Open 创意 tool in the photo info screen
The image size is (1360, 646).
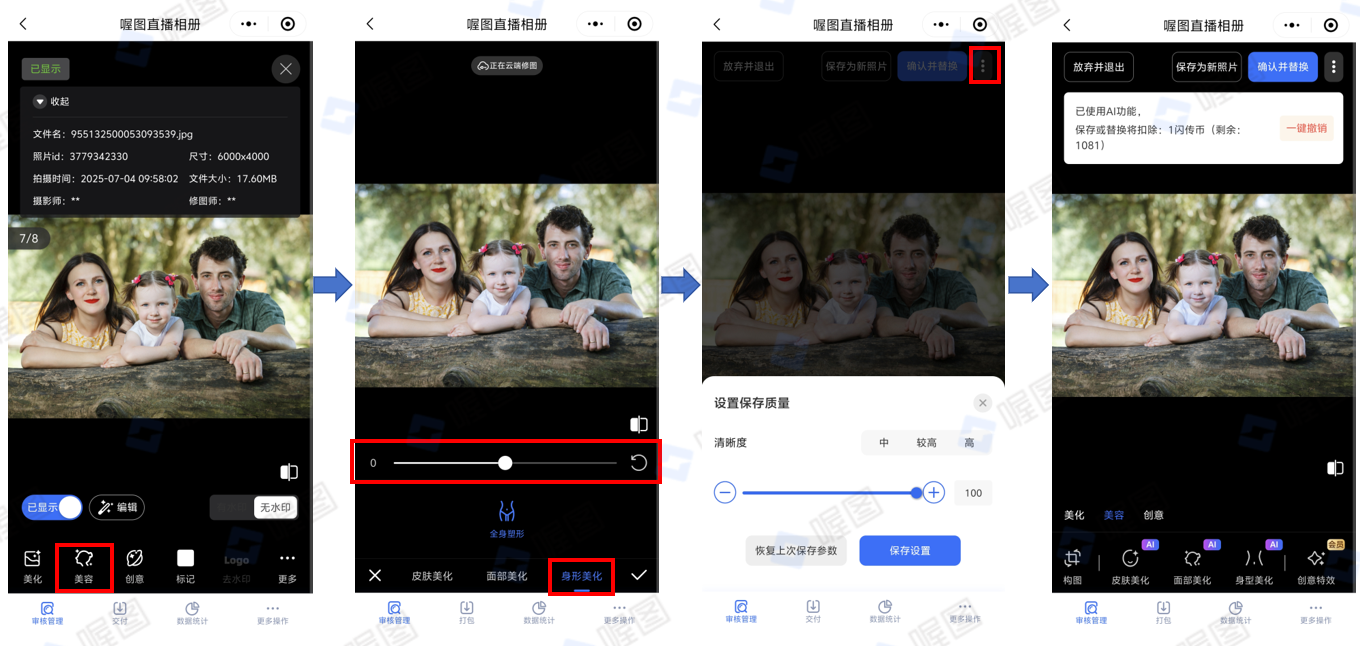click(x=134, y=566)
